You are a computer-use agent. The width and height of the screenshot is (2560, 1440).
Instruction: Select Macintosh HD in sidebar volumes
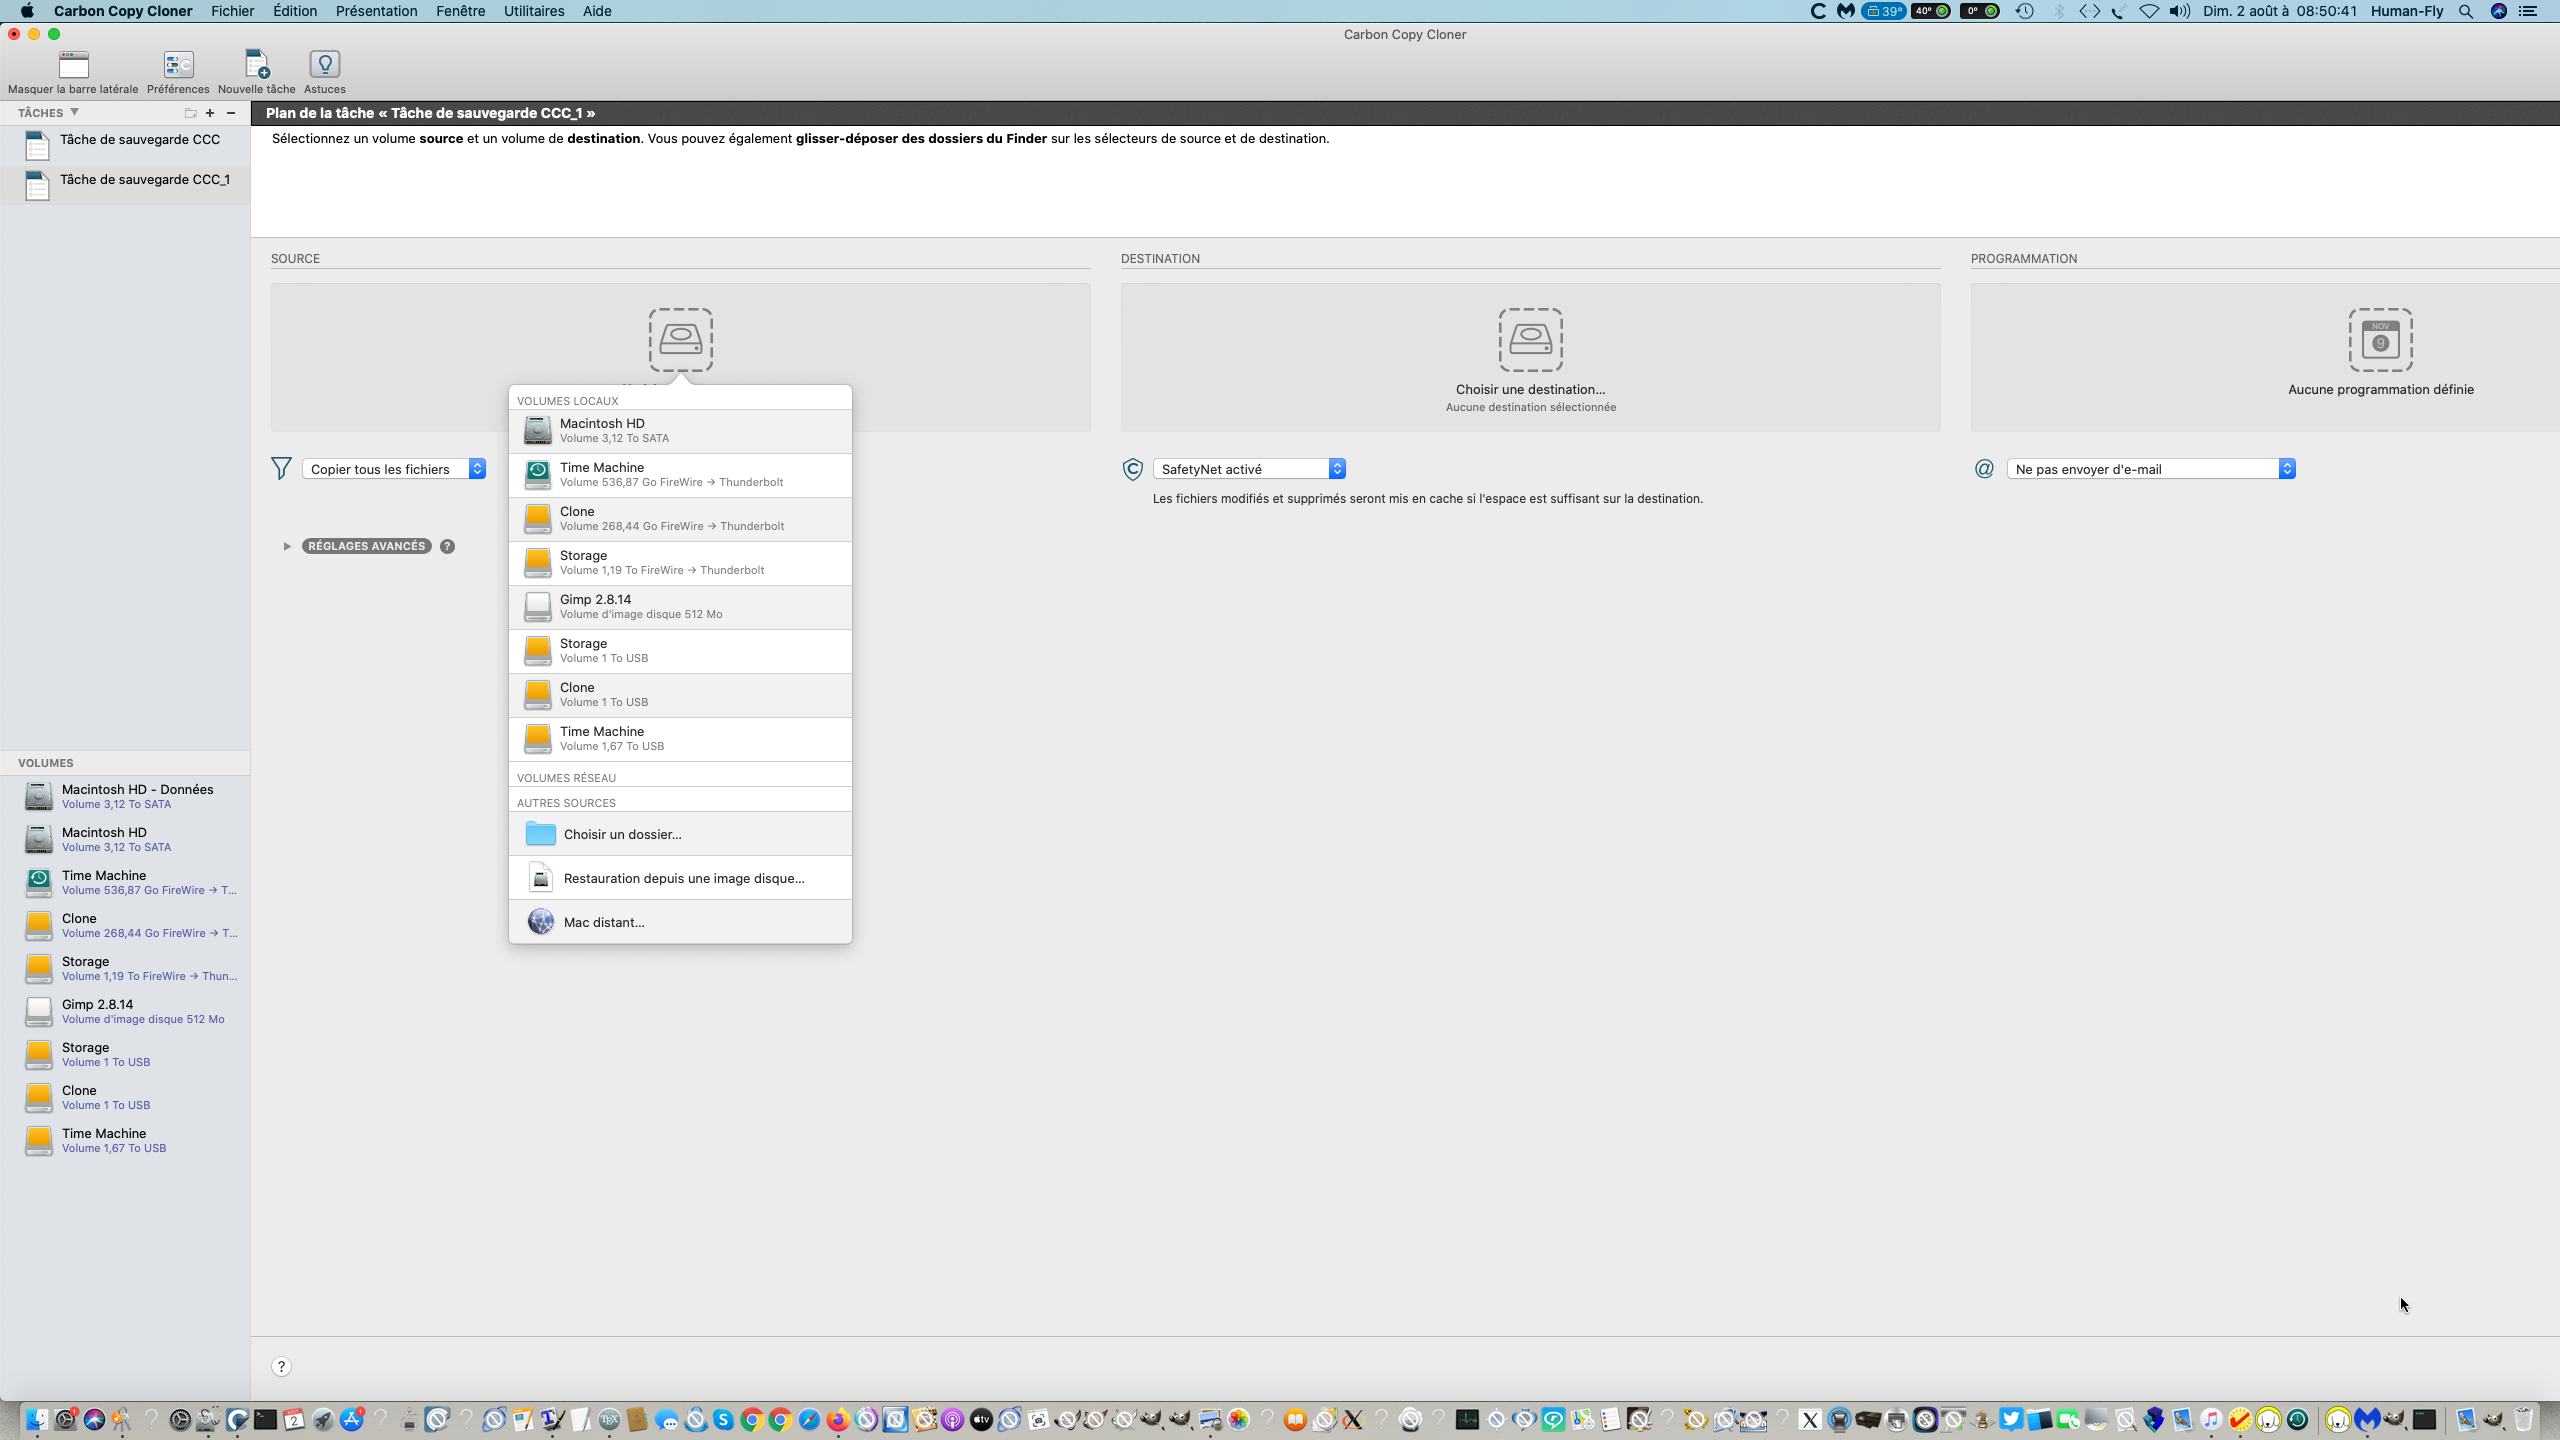coord(125,839)
